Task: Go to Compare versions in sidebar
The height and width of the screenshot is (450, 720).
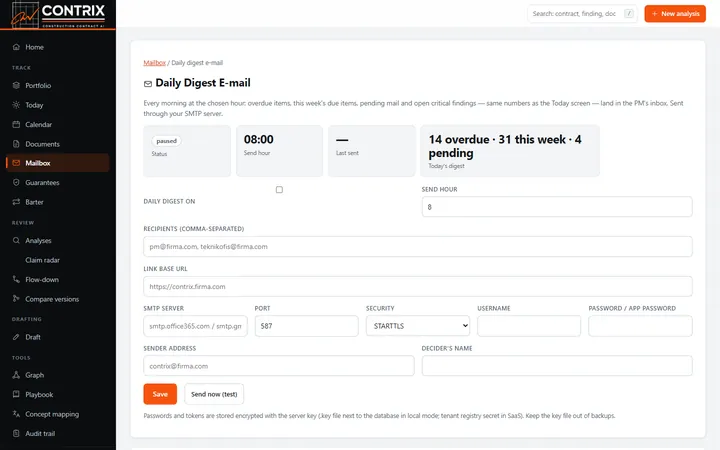Action: (x=52, y=299)
